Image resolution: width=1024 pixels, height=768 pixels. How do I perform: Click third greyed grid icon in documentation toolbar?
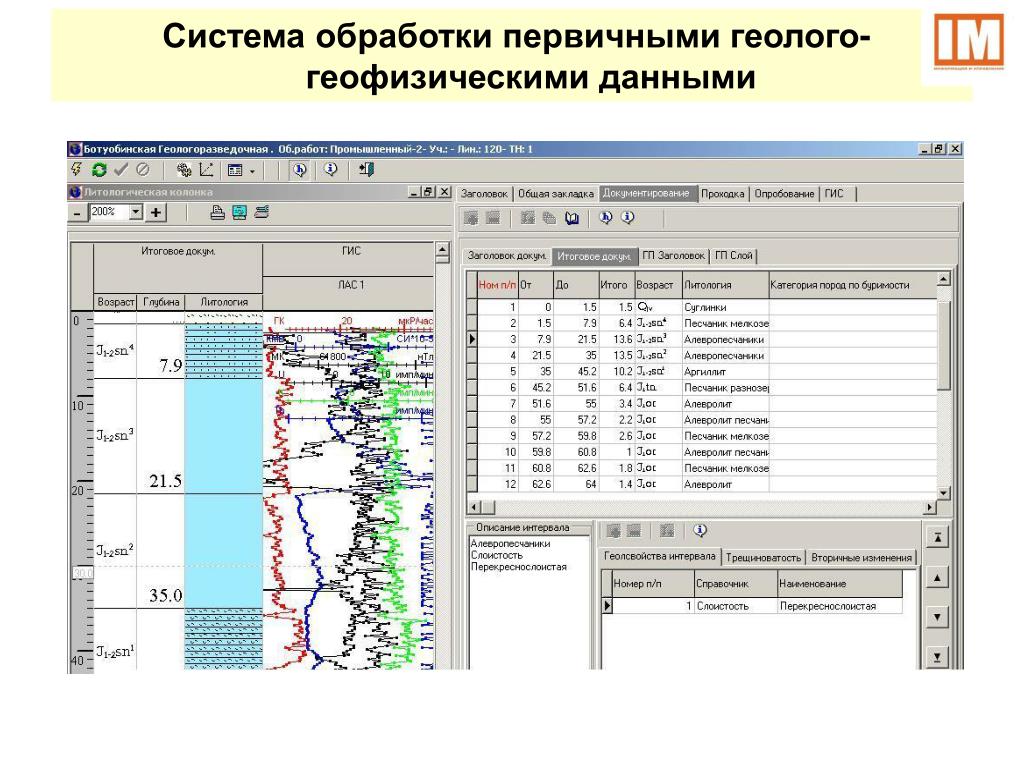tap(527, 217)
